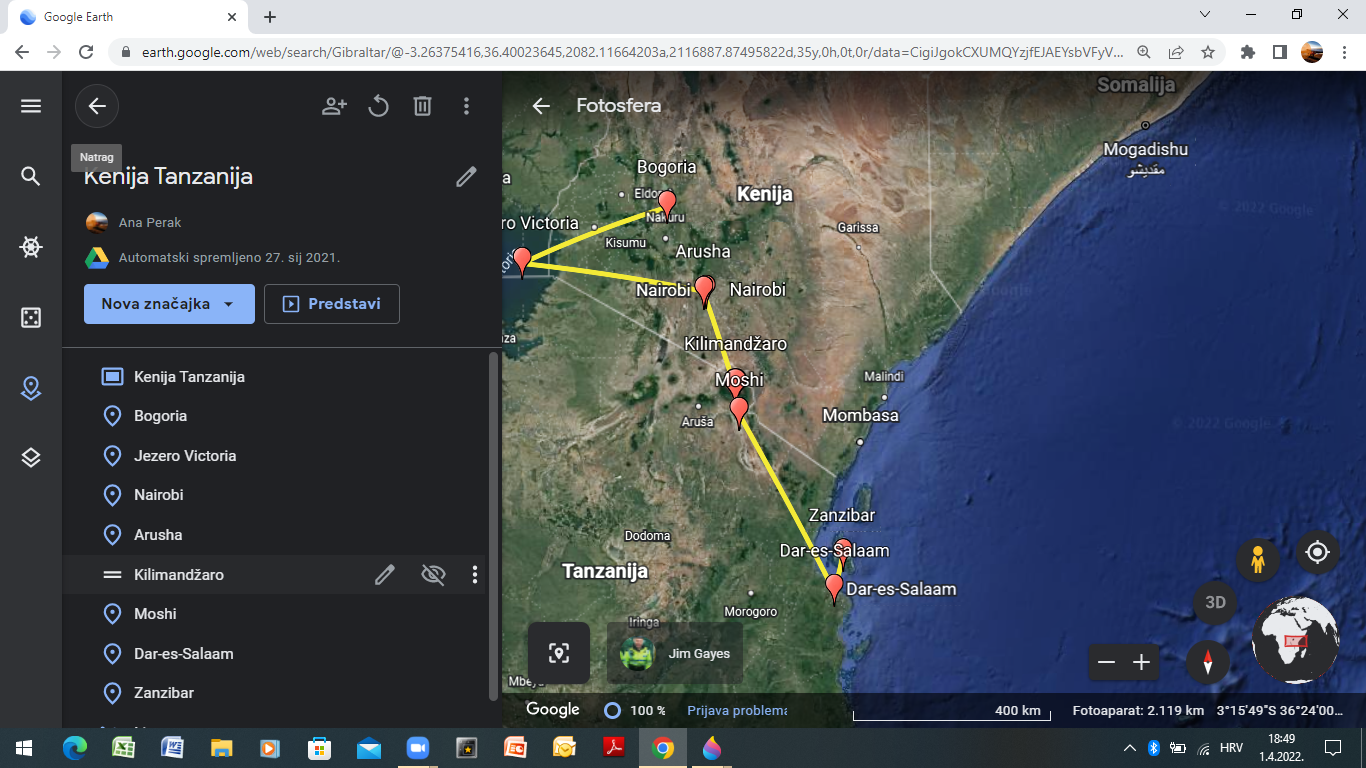Click the project list scrollbar
The image size is (1366, 768).
[x=493, y=526]
